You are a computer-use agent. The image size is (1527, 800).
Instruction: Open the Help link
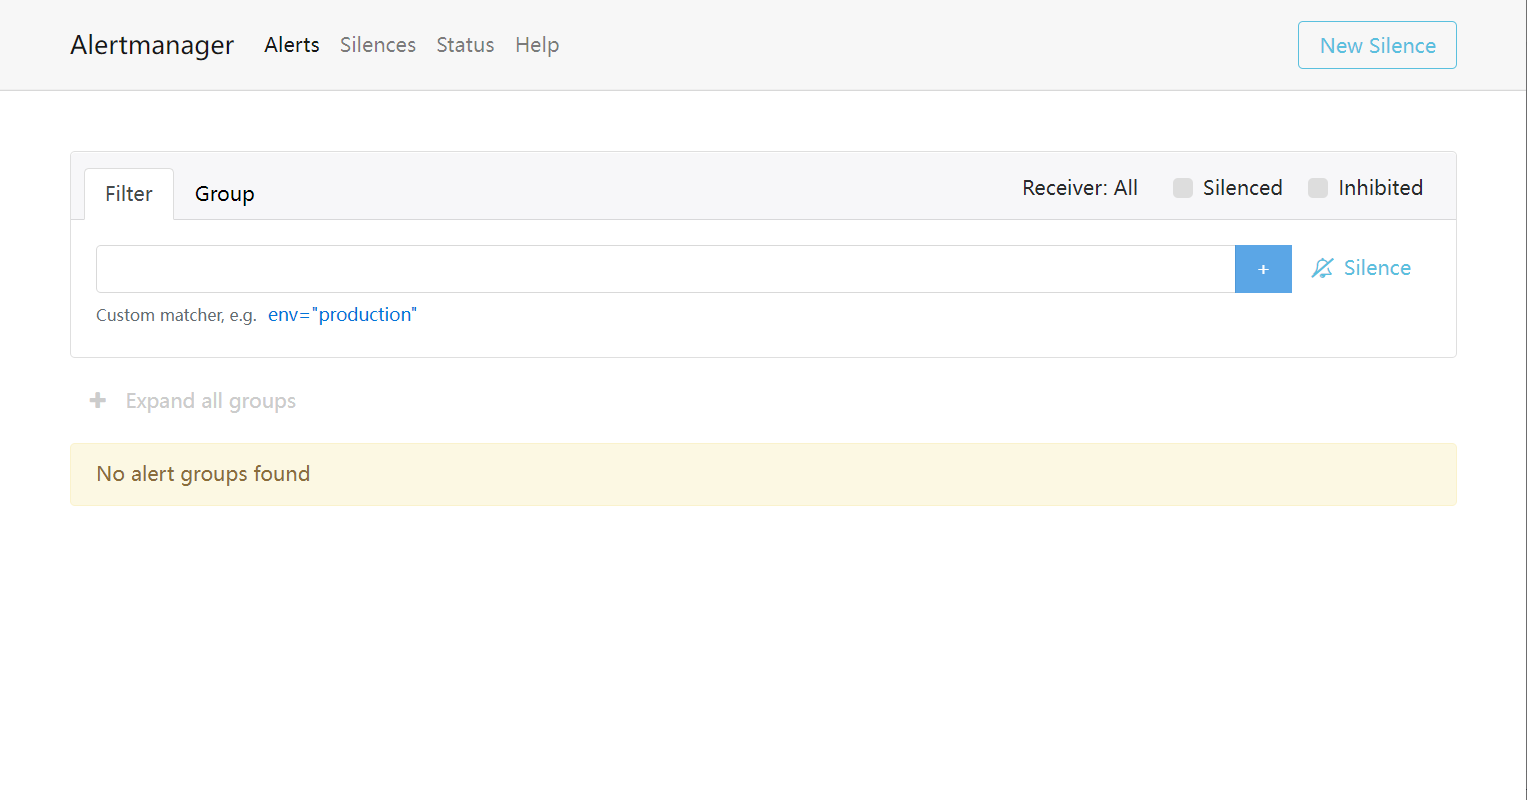[x=537, y=45]
